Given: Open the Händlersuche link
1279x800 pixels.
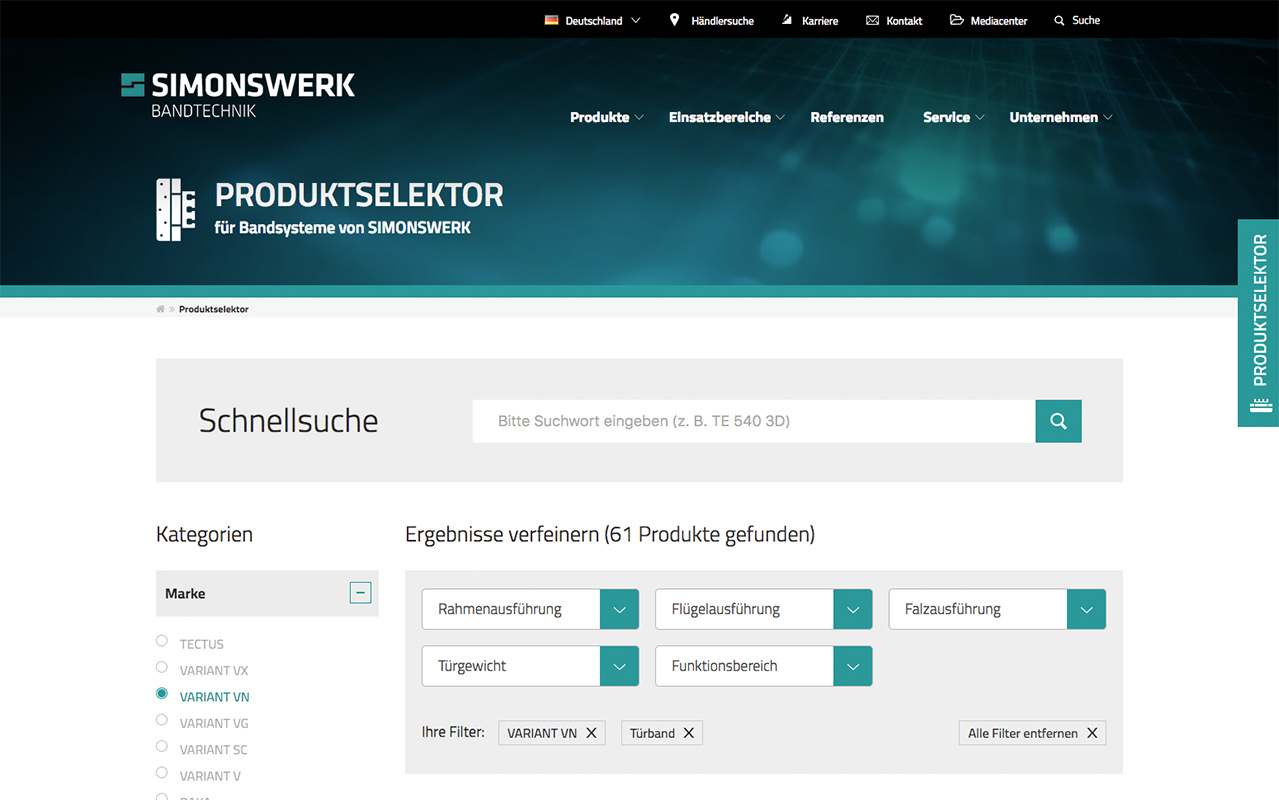Looking at the screenshot, I should [722, 21].
